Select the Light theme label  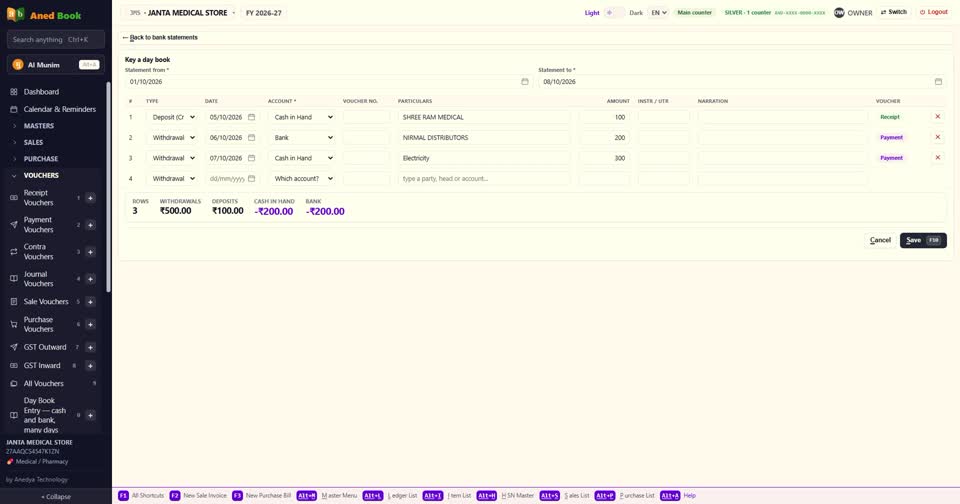[591, 12]
